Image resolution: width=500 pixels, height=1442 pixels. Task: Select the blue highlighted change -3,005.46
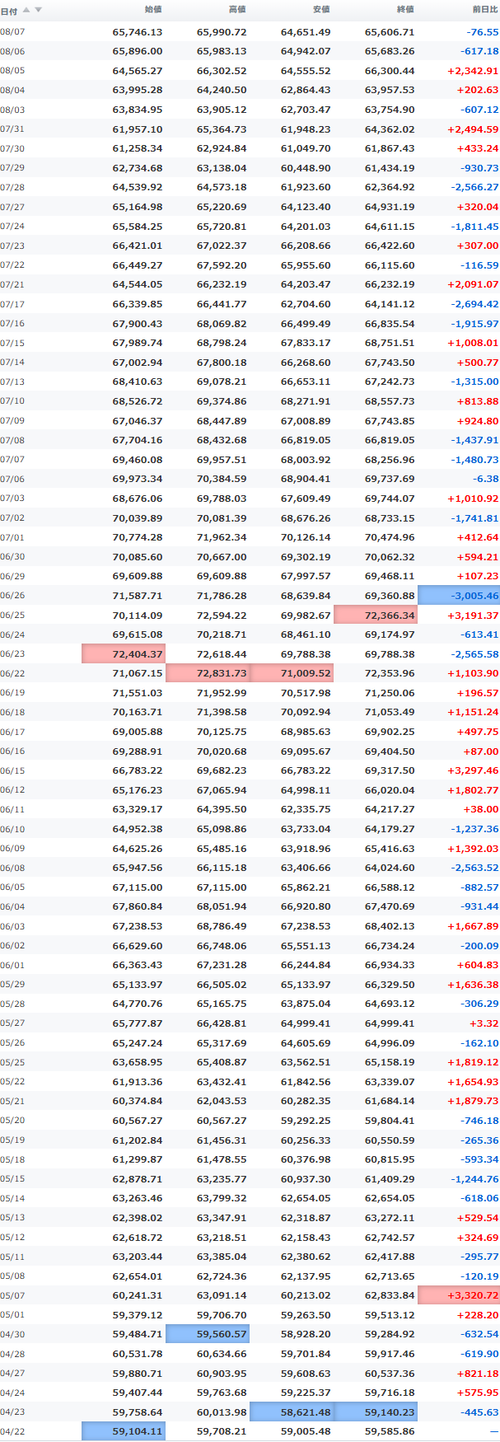point(459,594)
